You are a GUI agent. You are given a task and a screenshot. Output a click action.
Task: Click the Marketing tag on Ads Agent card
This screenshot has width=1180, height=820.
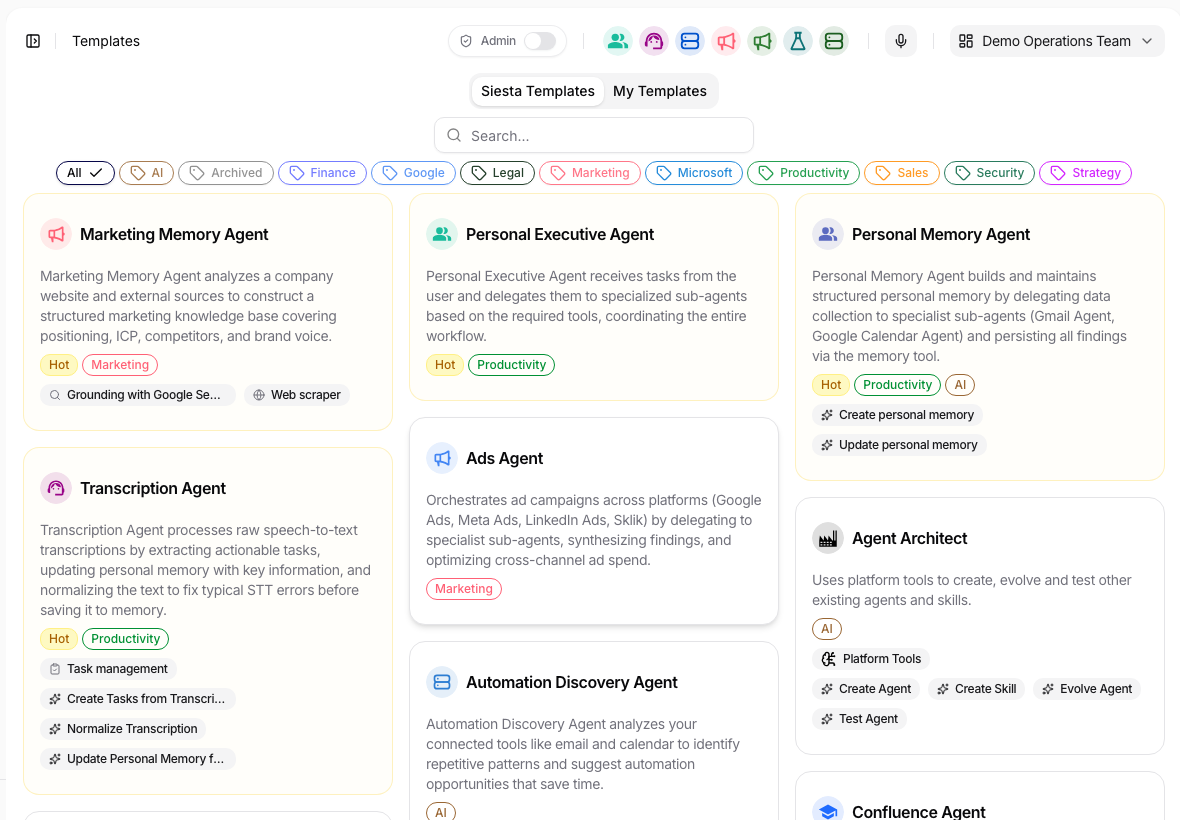click(x=464, y=589)
